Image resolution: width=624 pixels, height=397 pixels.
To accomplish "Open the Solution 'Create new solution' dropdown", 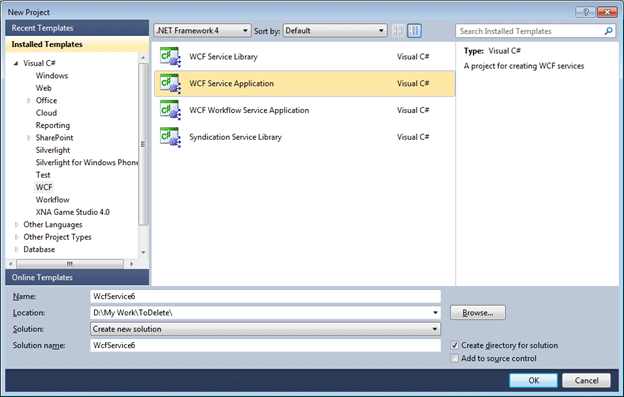I will pyautogui.click(x=265, y=329).
